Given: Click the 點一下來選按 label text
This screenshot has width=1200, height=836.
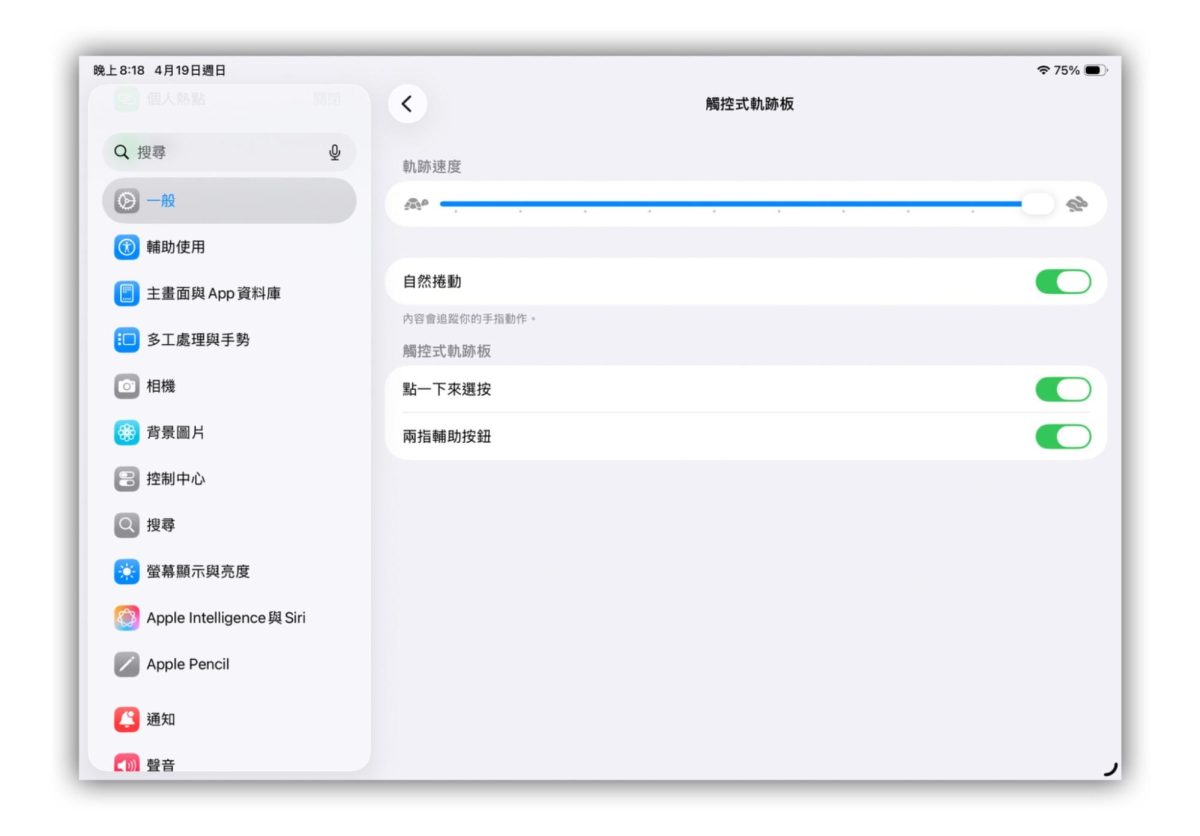Looking at the screenshot, I should click(x=447, y=389).
